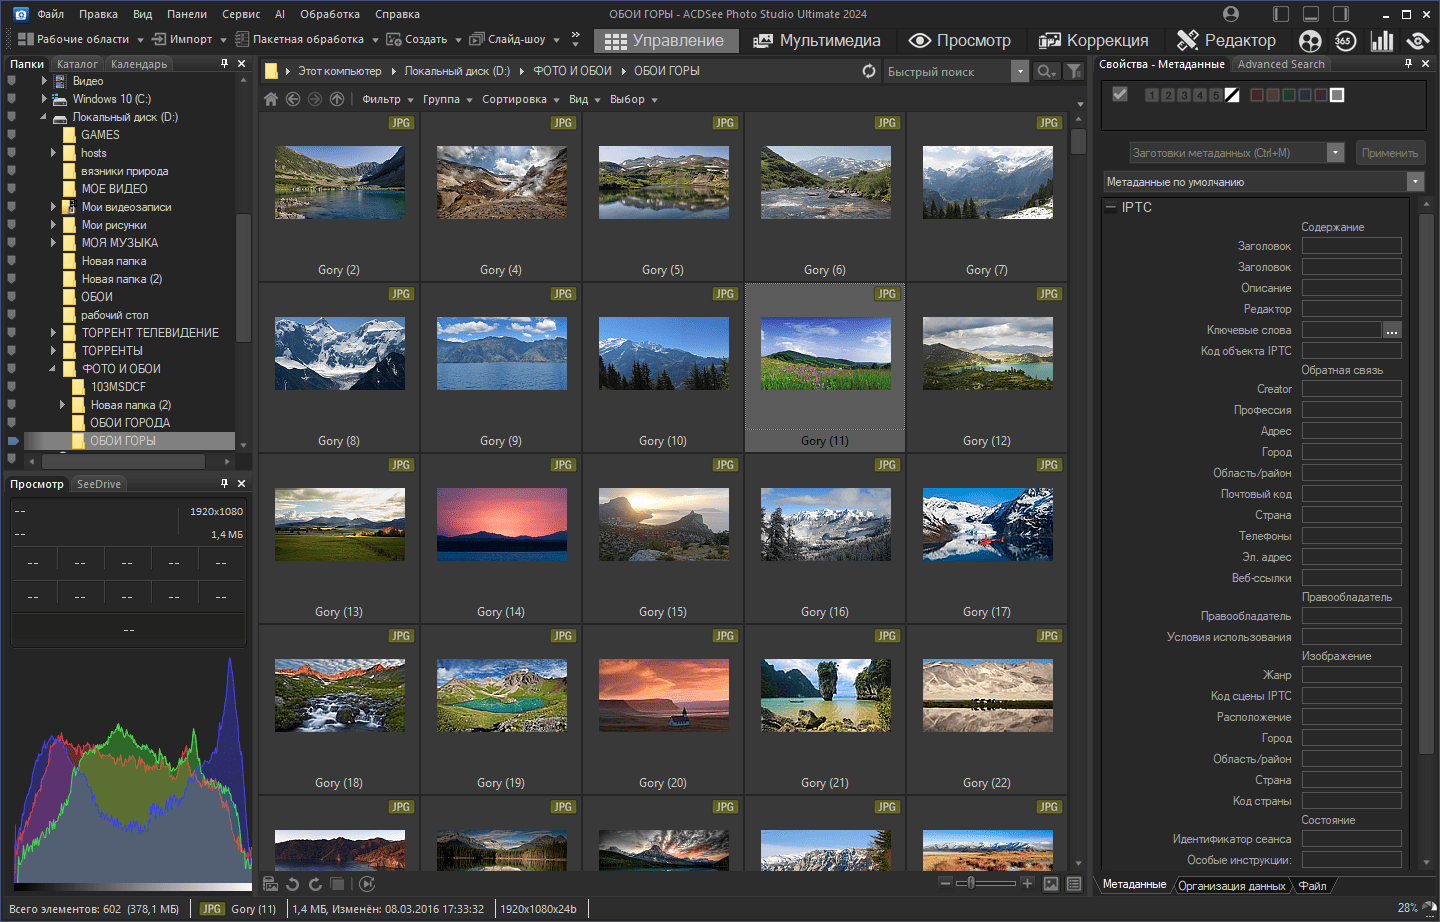Switch to the Календарь tab
This screenshot has width=1440, height=922.
point(139,64)
